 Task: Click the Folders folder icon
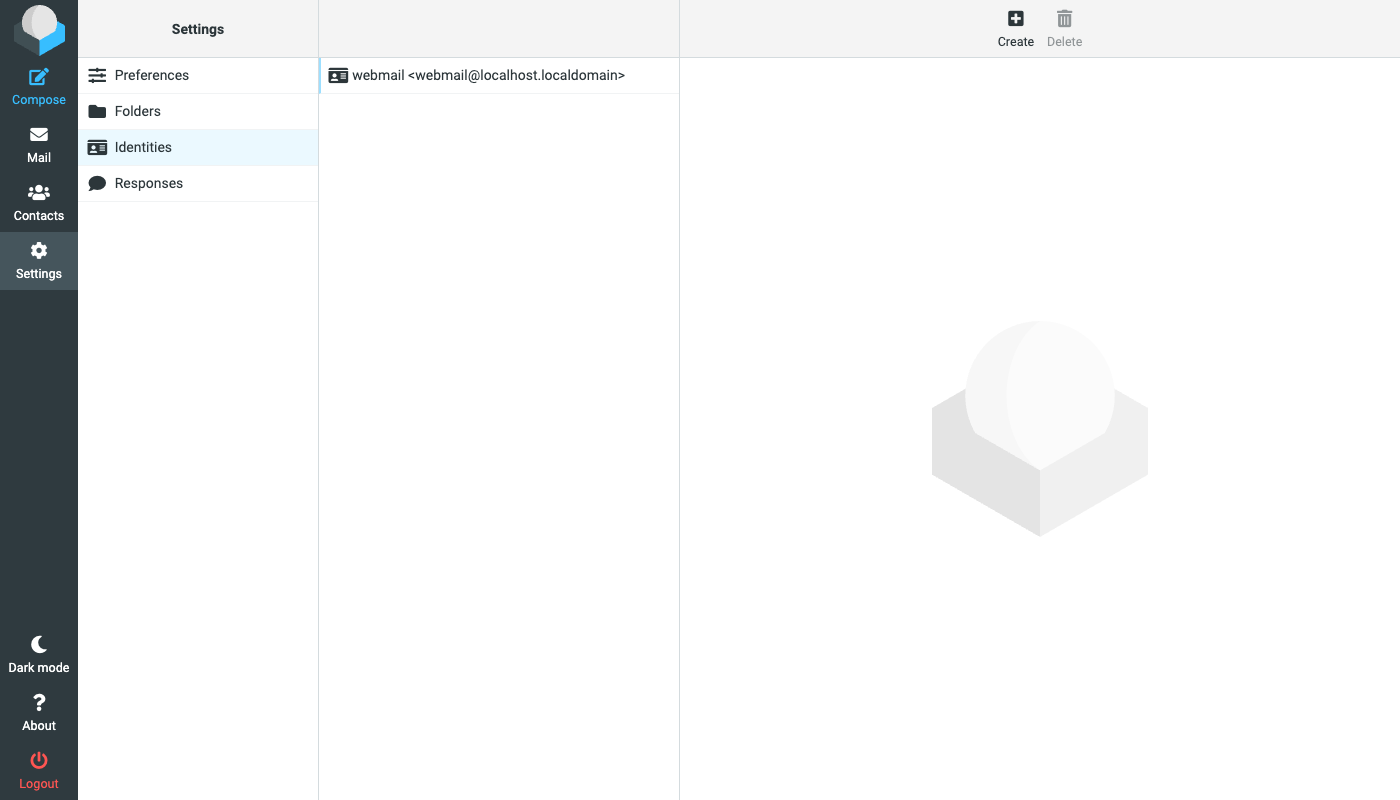97,111
